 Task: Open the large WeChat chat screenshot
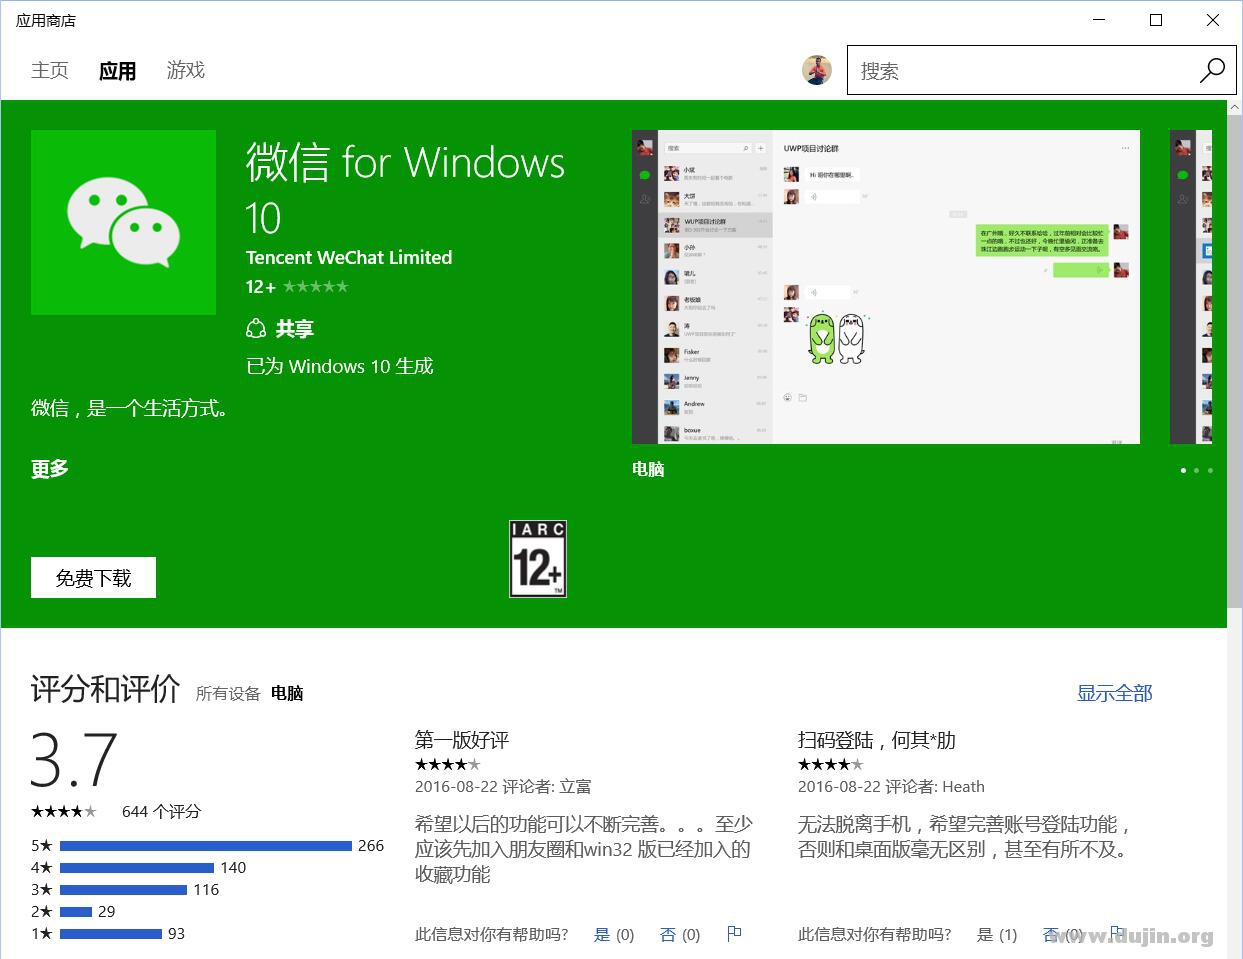(886, 287)
